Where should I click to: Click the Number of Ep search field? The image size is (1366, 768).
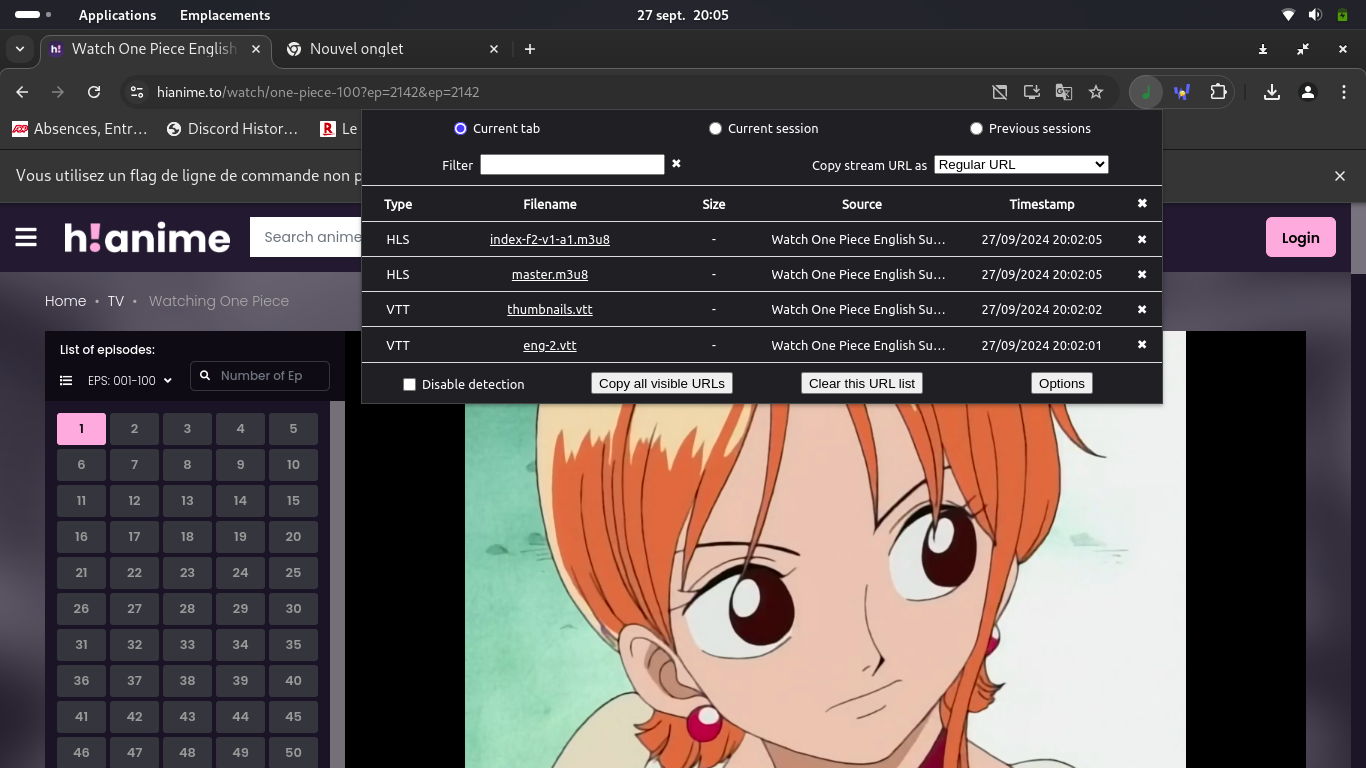coord(260,376)
